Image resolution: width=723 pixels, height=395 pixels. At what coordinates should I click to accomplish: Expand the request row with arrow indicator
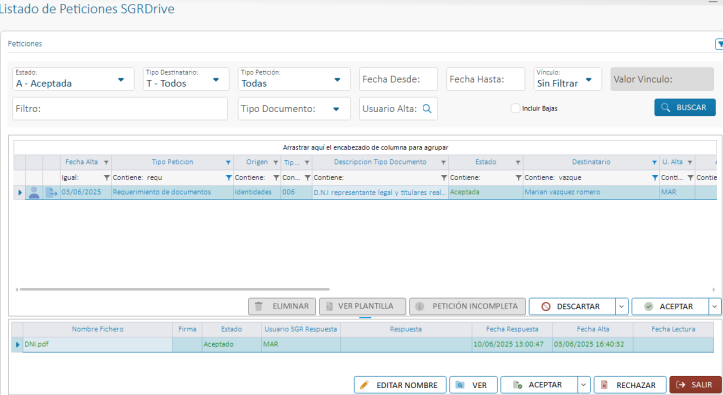(x=20, y=192)
